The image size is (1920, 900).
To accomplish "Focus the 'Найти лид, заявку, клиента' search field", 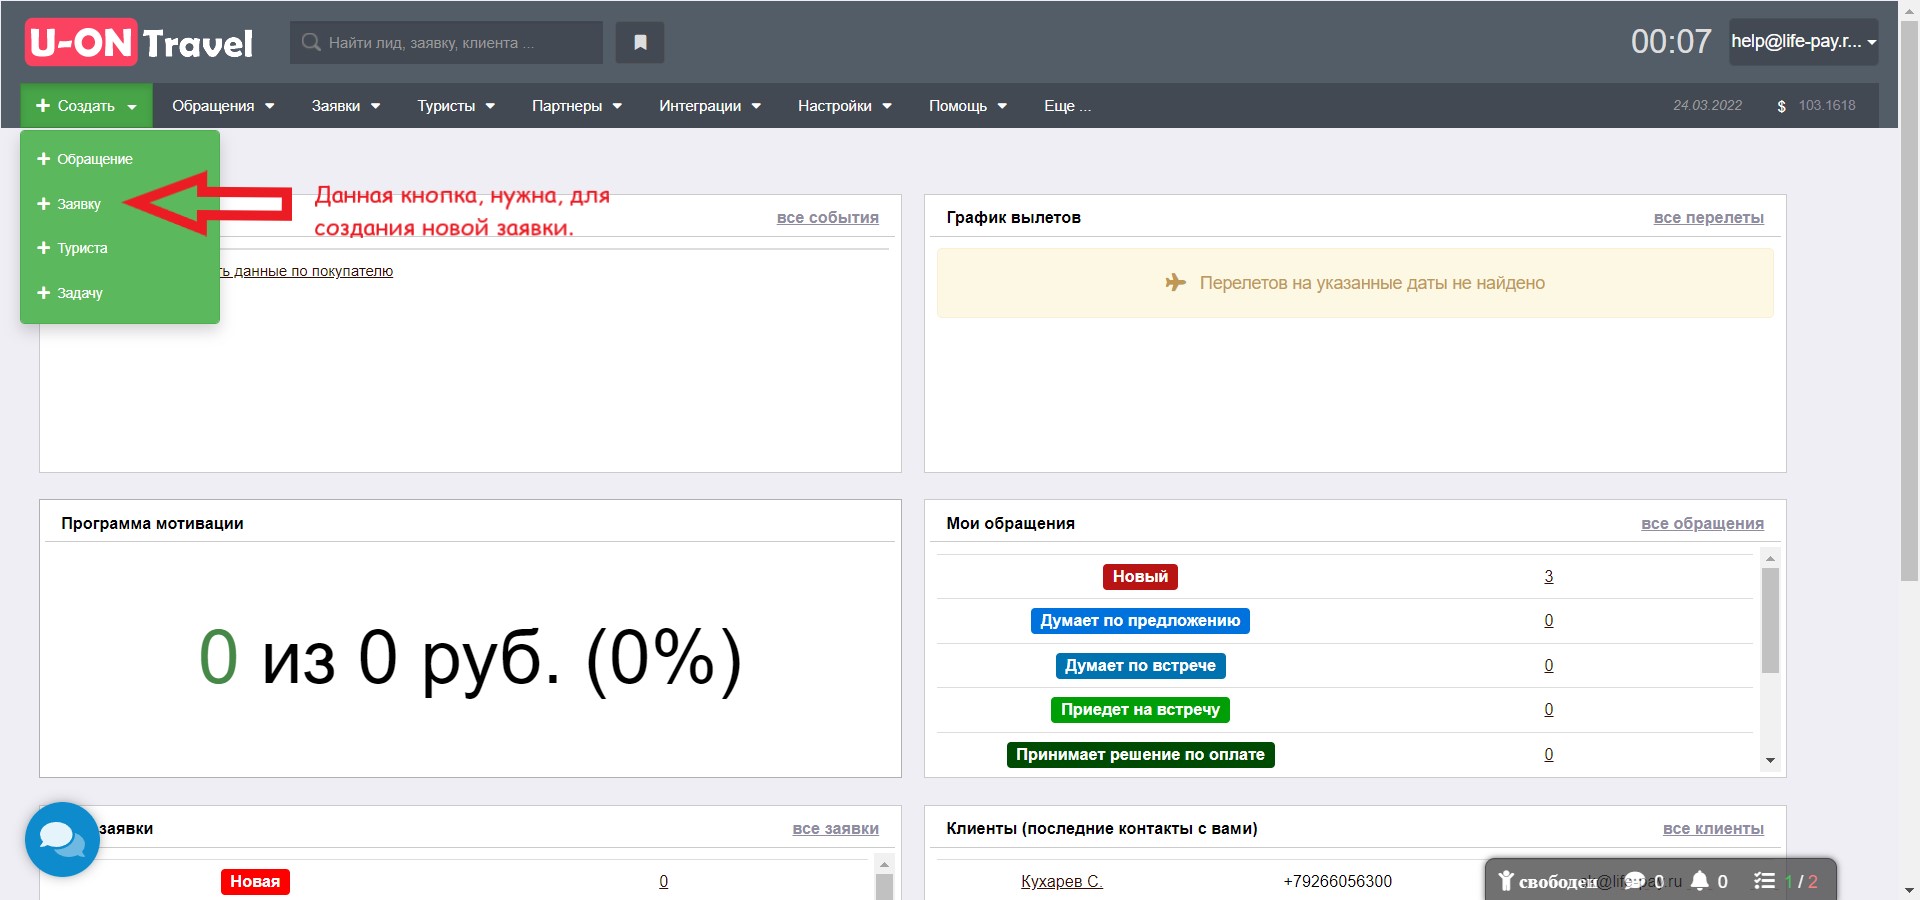I will point(446,42).
